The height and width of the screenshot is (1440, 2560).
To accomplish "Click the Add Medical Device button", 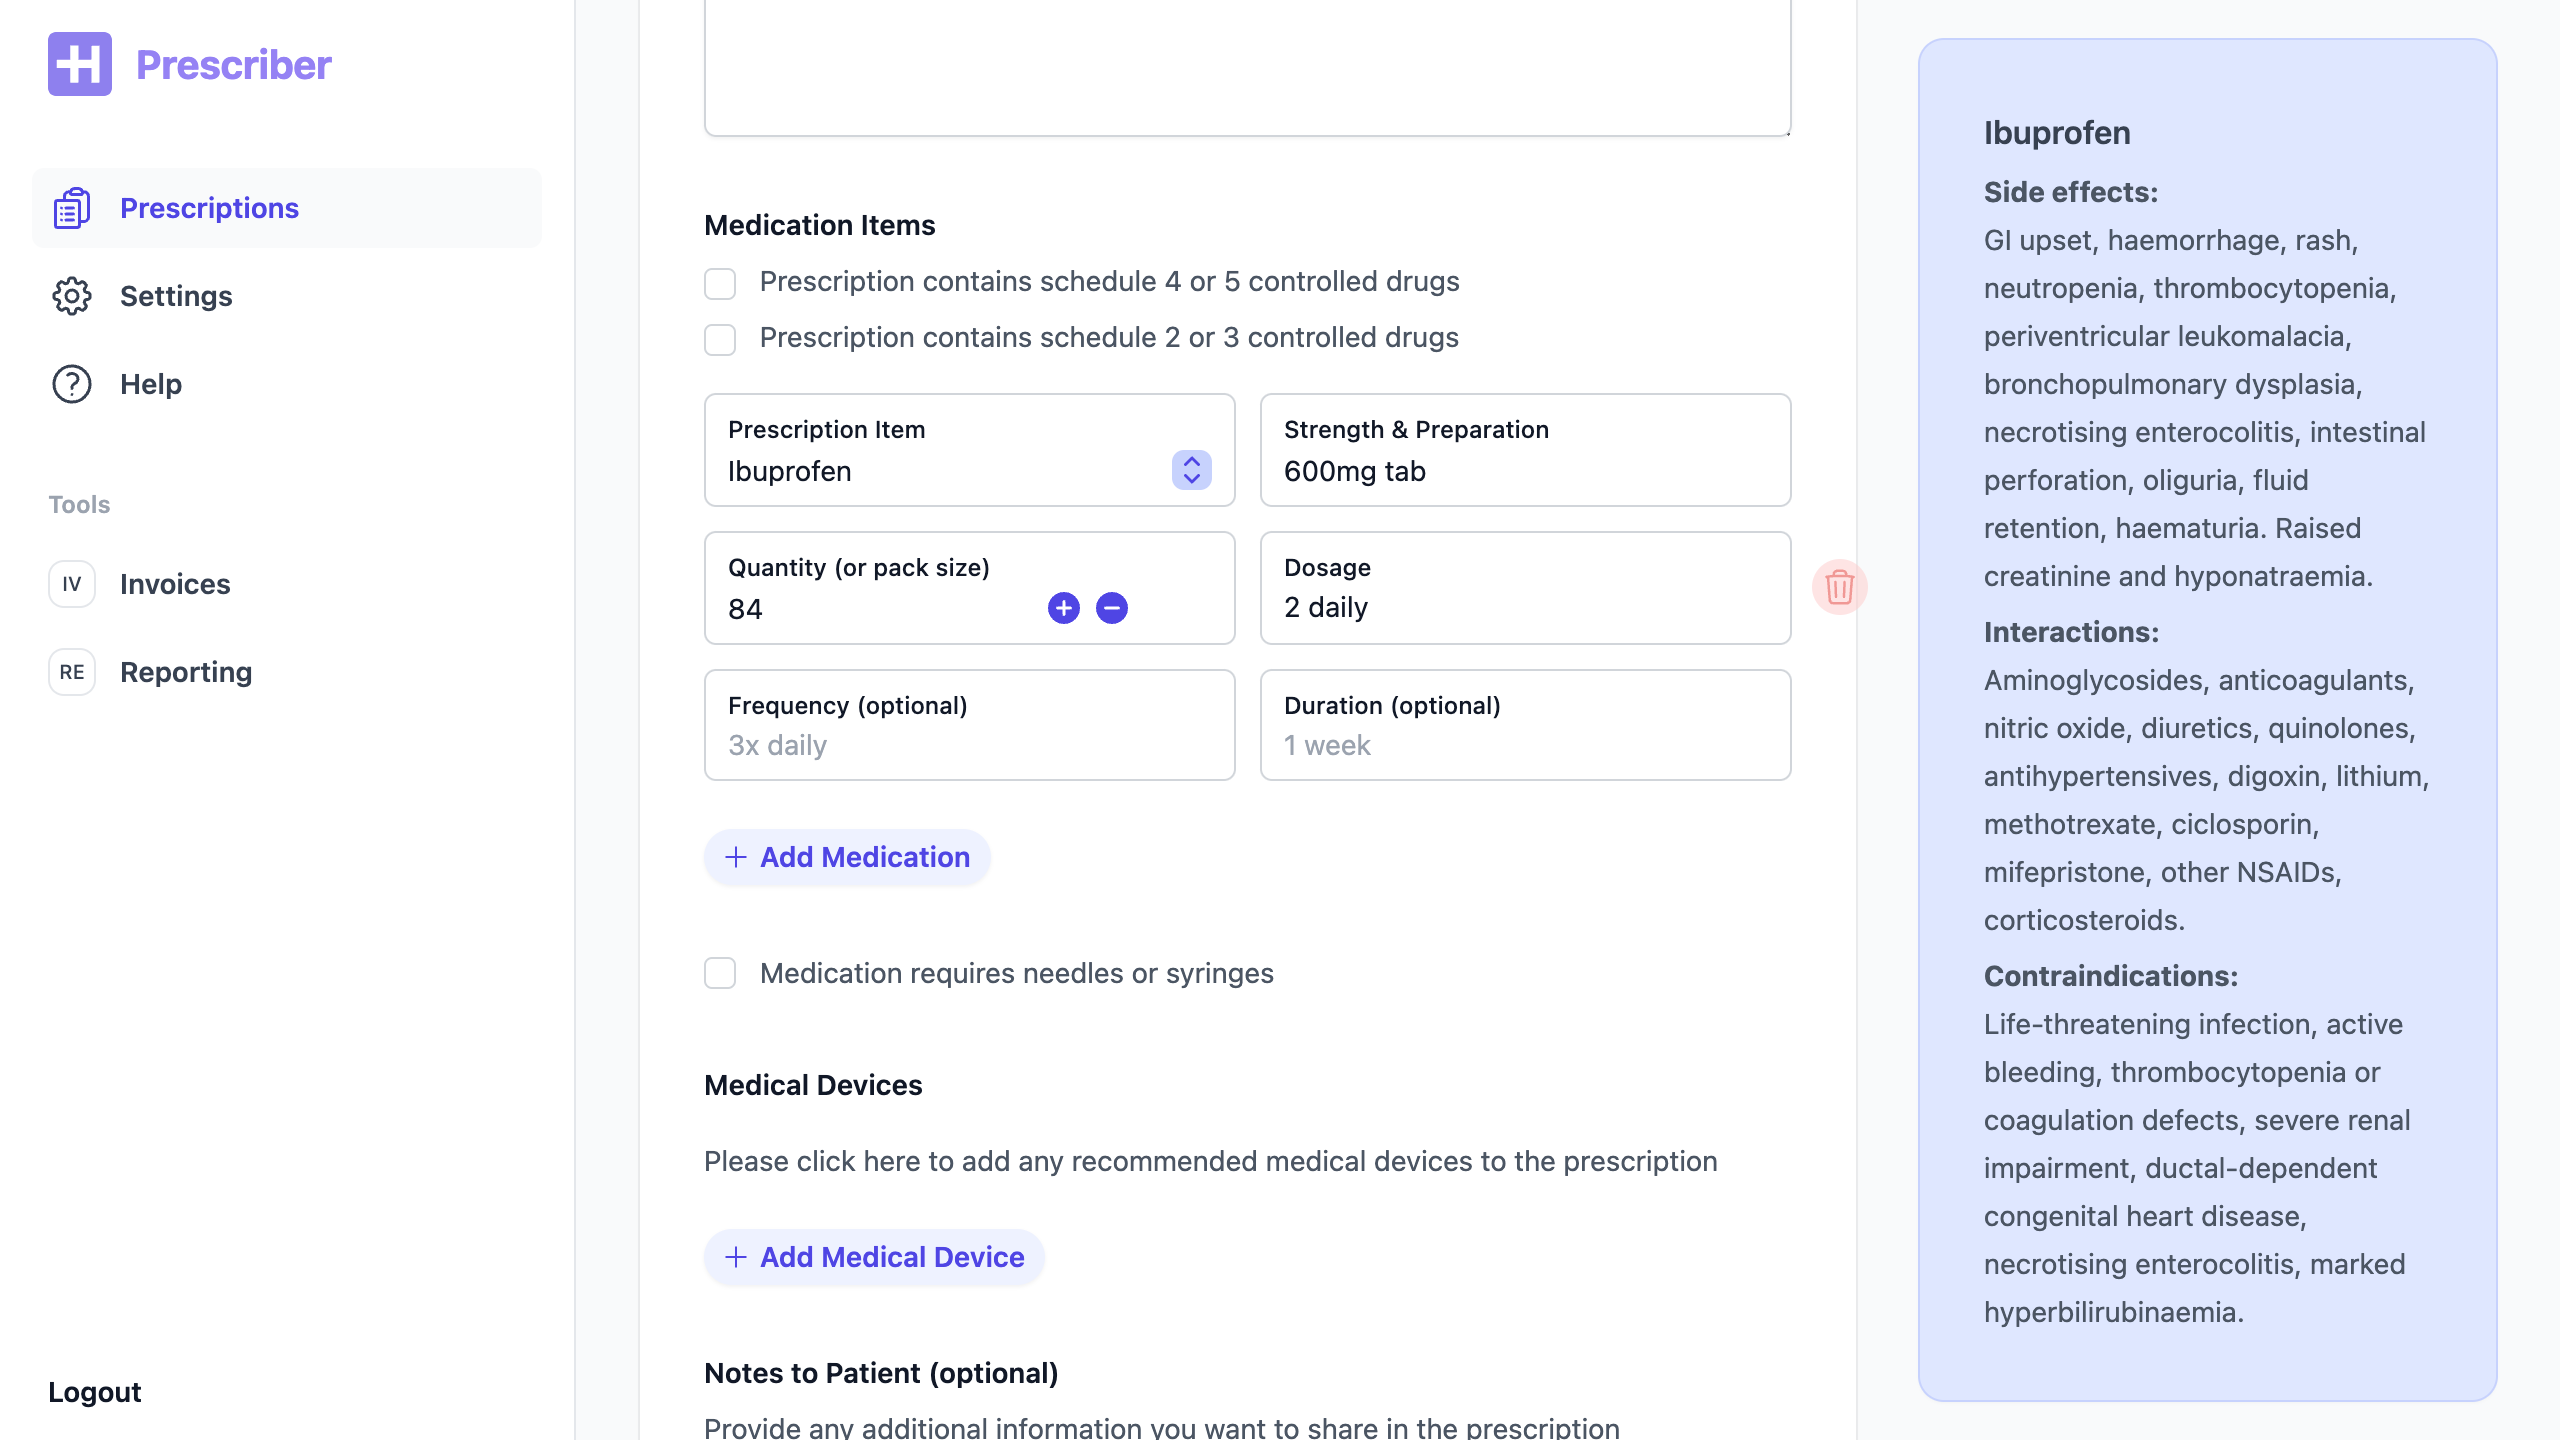I will (x=874, y=1257).
